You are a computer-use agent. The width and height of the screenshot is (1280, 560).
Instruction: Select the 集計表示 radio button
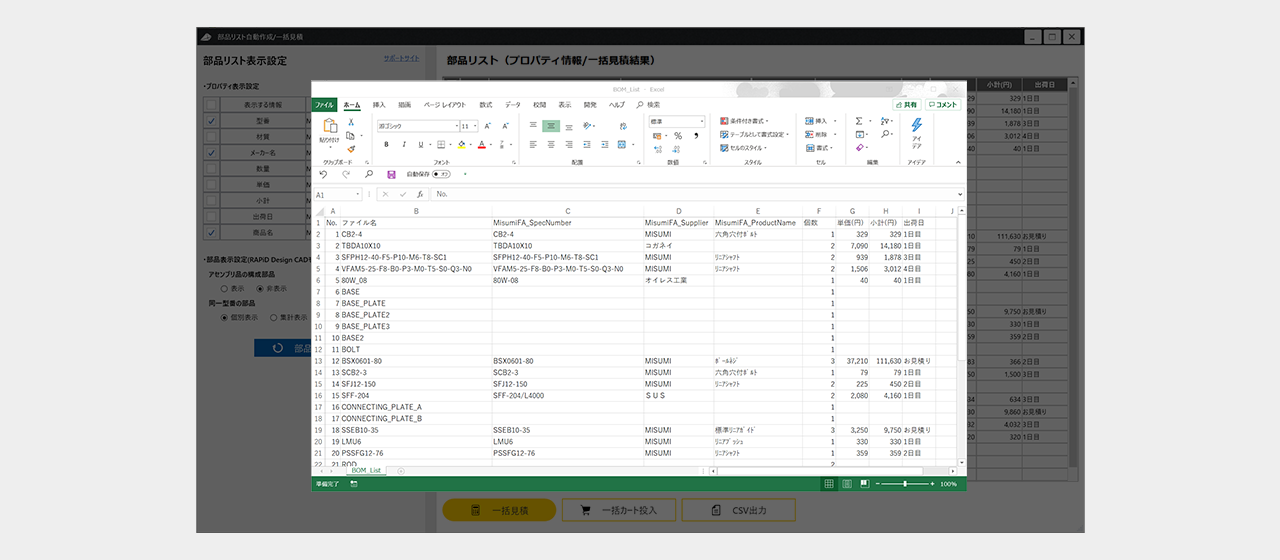273,318
